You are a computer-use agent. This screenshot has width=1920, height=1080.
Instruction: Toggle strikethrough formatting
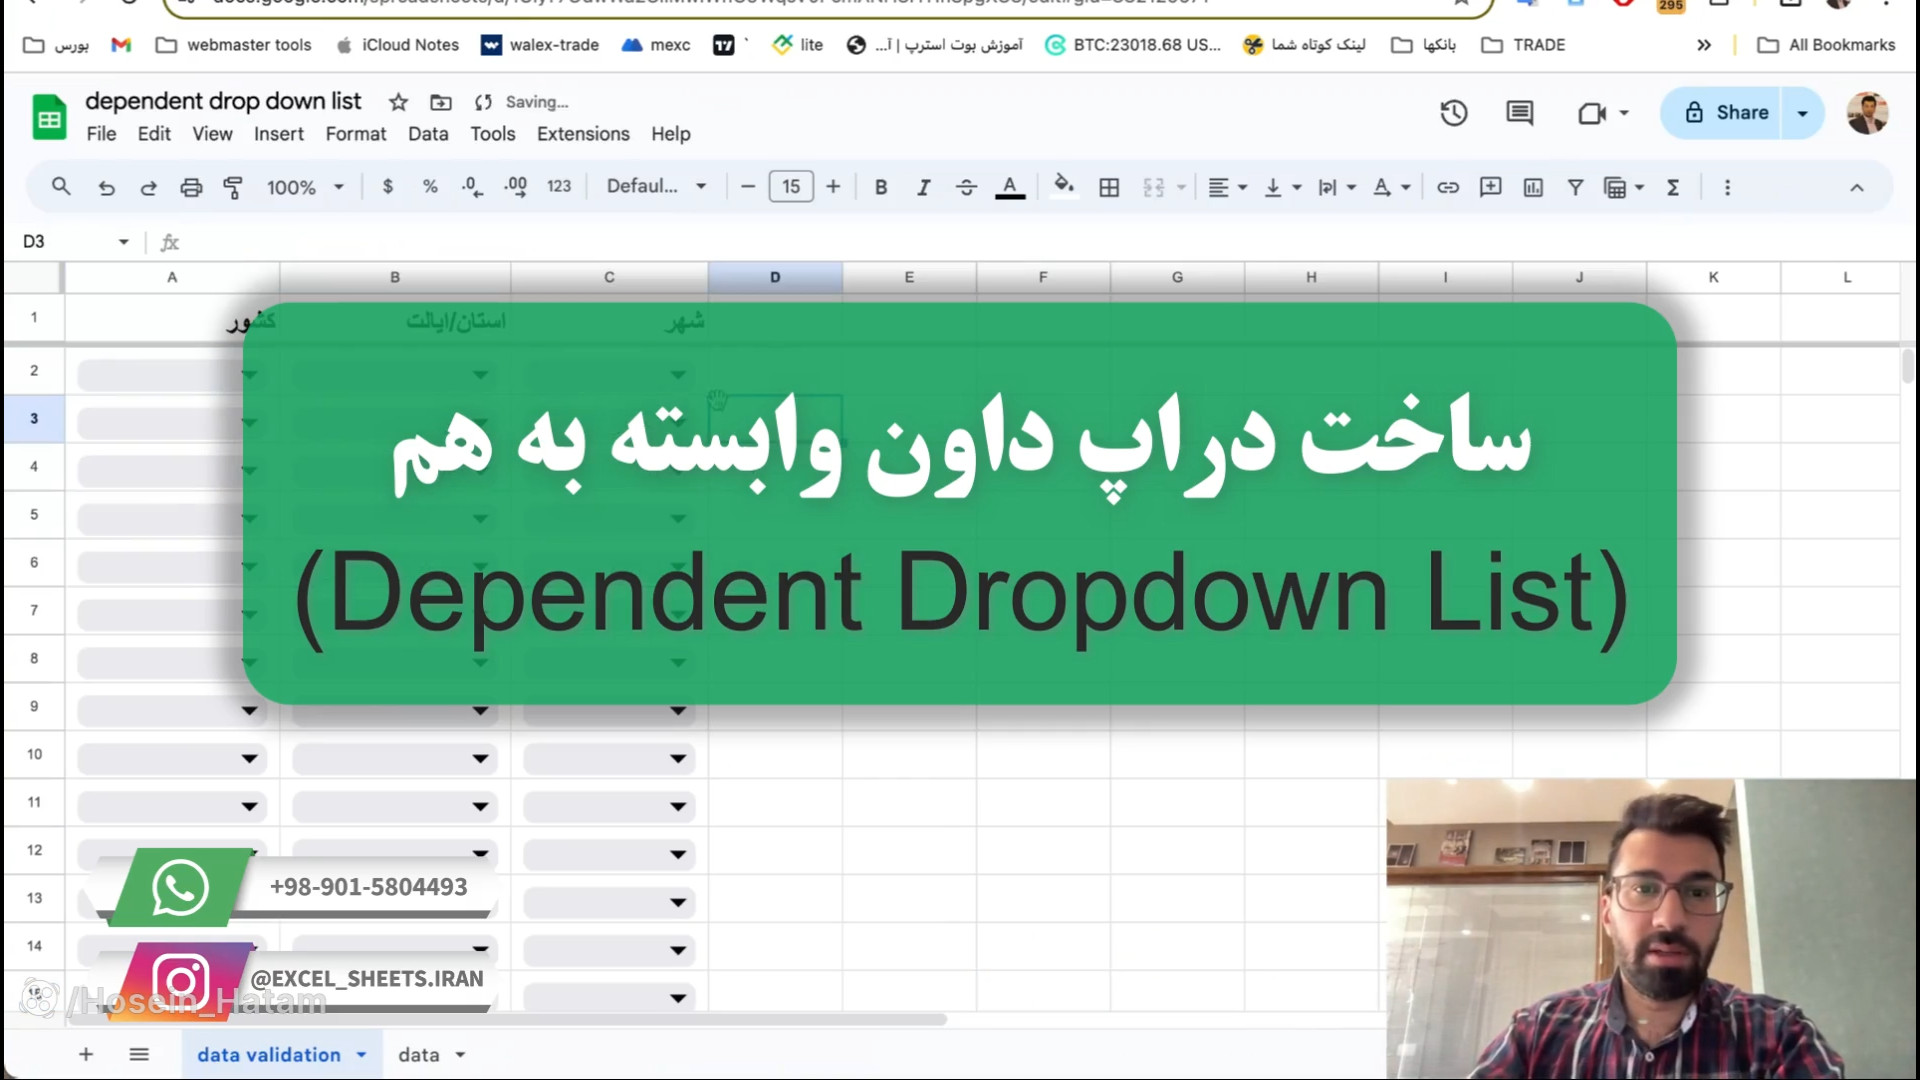tap(966, 187)
